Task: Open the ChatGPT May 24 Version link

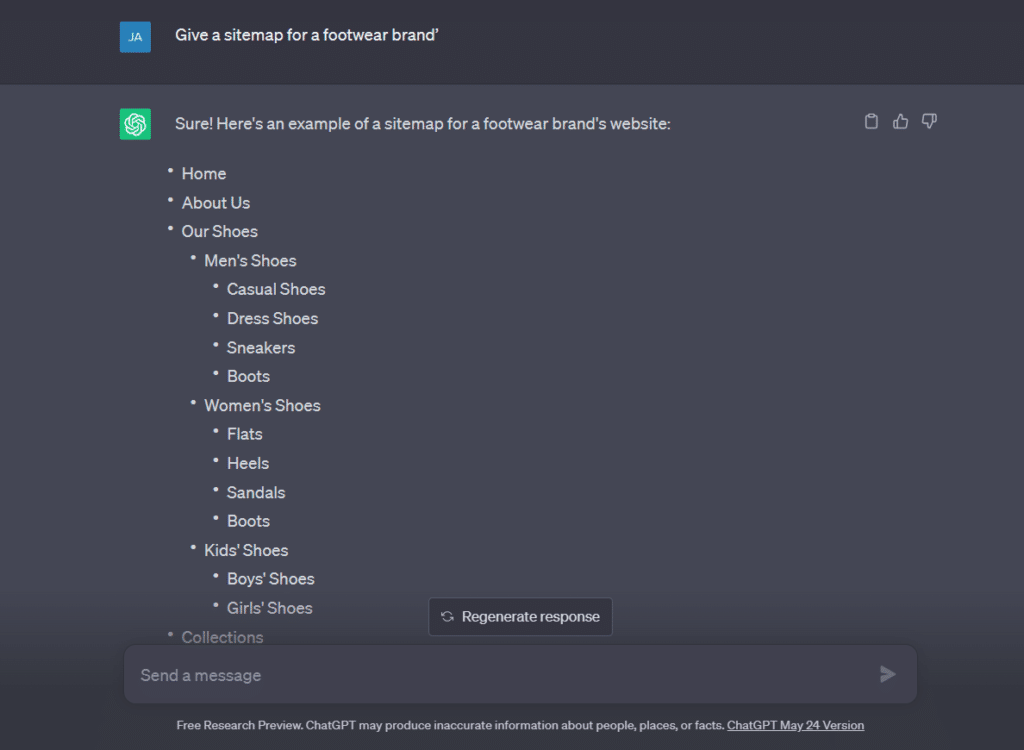Action: (x=795, y=725)
